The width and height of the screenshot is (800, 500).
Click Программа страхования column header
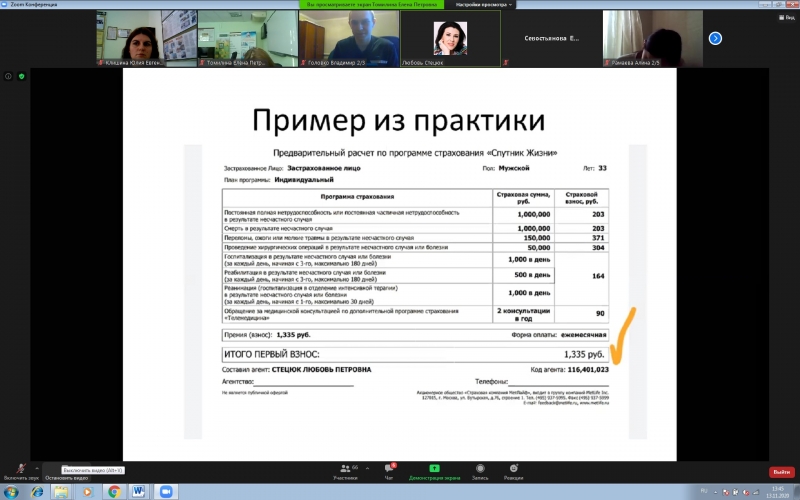tap(357, 196)
